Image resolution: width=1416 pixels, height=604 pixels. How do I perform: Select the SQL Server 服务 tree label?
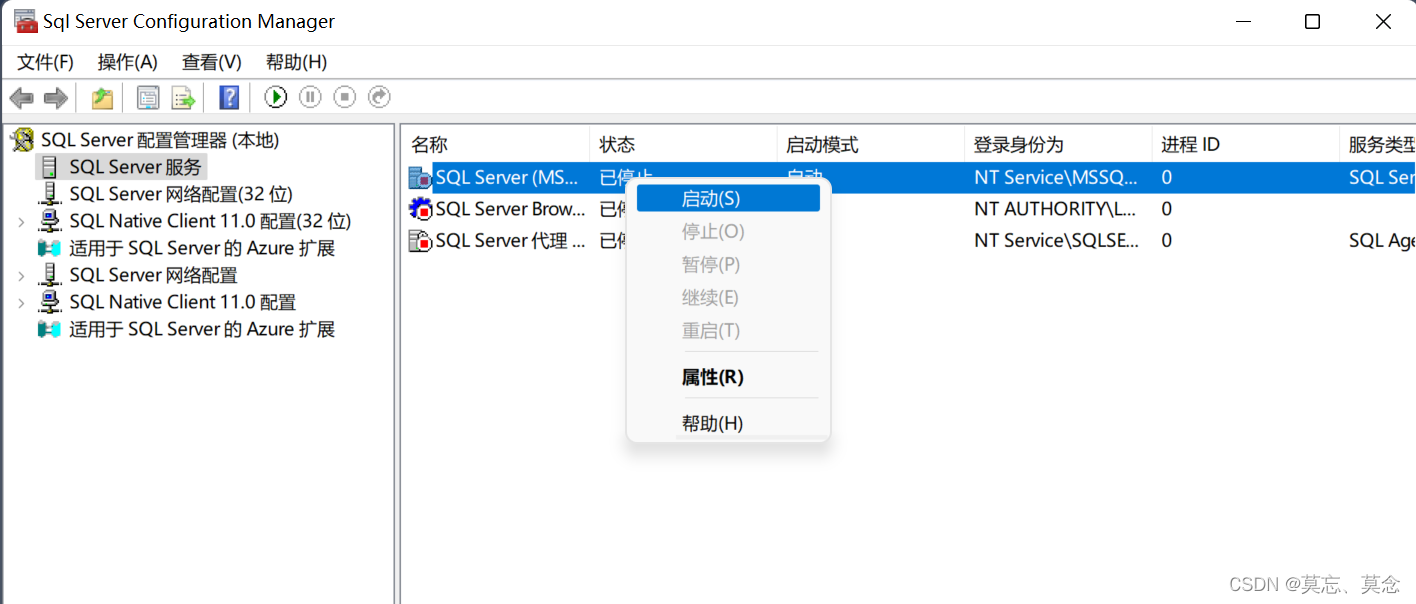(135, 167)
